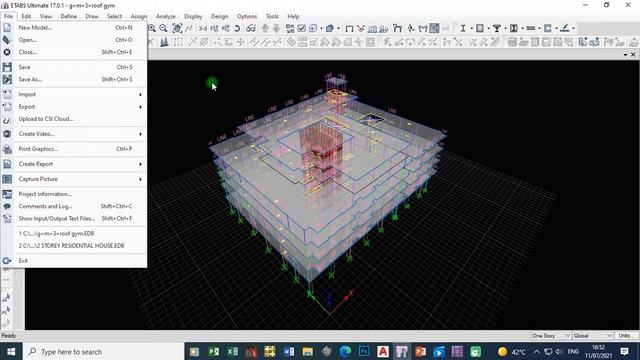Select the Pan hand tool
Viewport: 640px width, 360px height.
click(177, 28)
